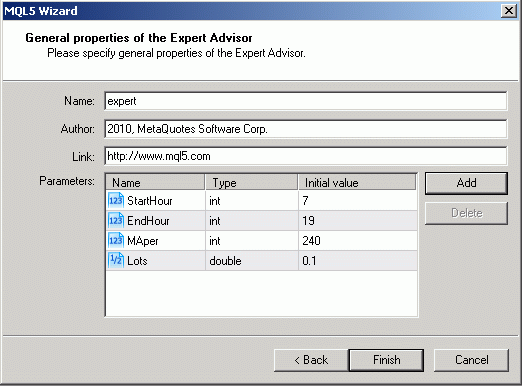Click the integer icon beside EndHour

click(116, 220)
